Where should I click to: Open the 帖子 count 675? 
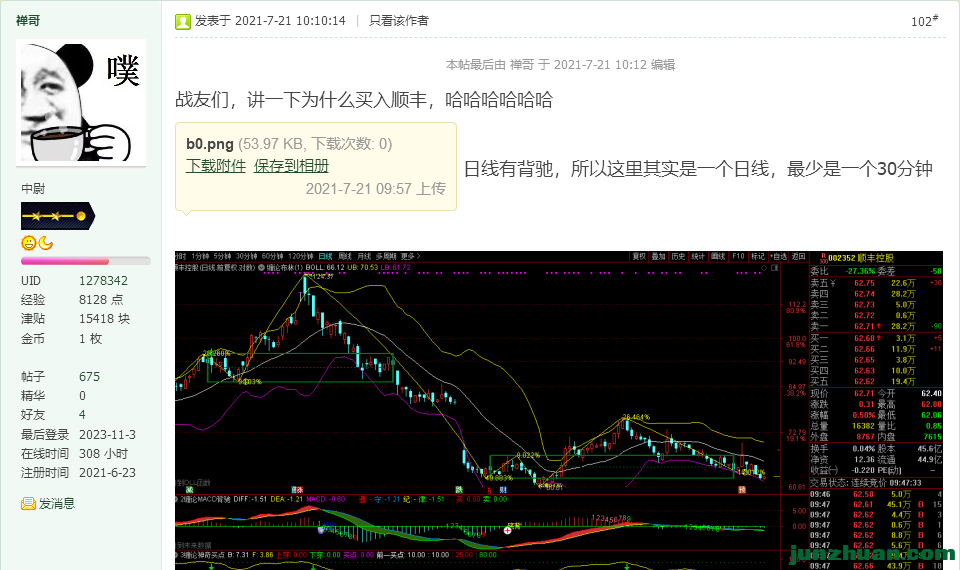click(x=89, y=377)
